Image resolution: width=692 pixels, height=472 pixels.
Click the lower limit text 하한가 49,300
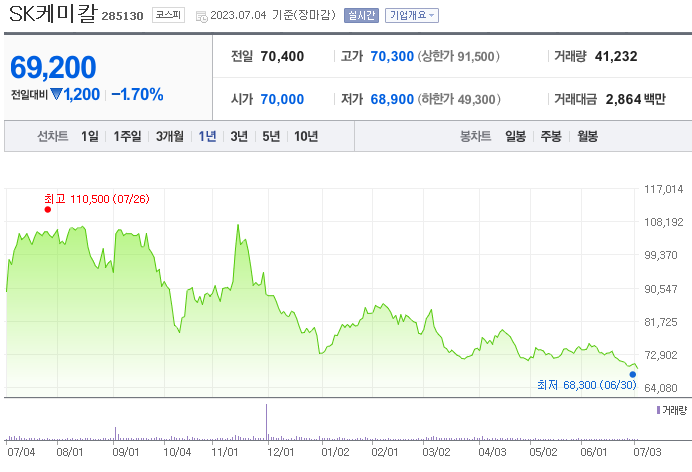click(459, 99)
